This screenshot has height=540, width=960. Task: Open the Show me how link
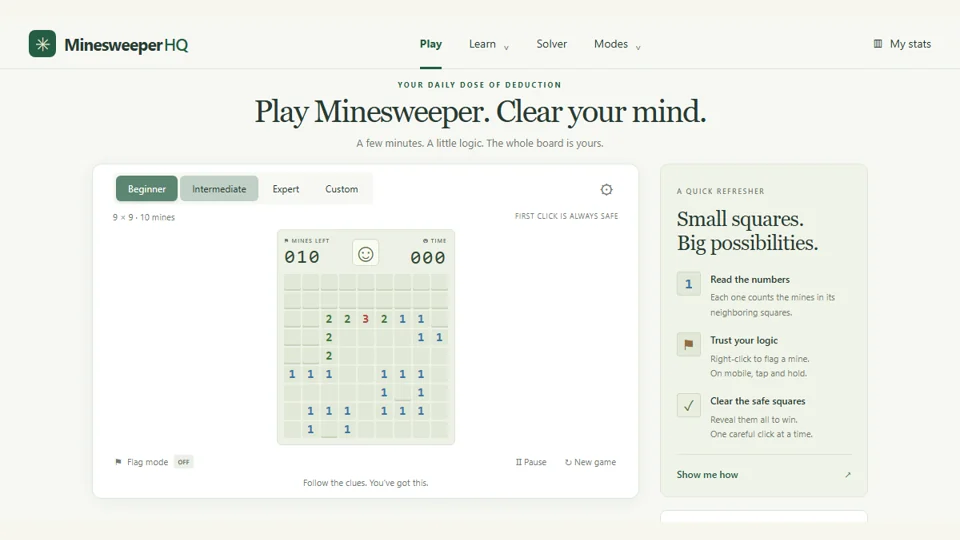click(707, 474)
